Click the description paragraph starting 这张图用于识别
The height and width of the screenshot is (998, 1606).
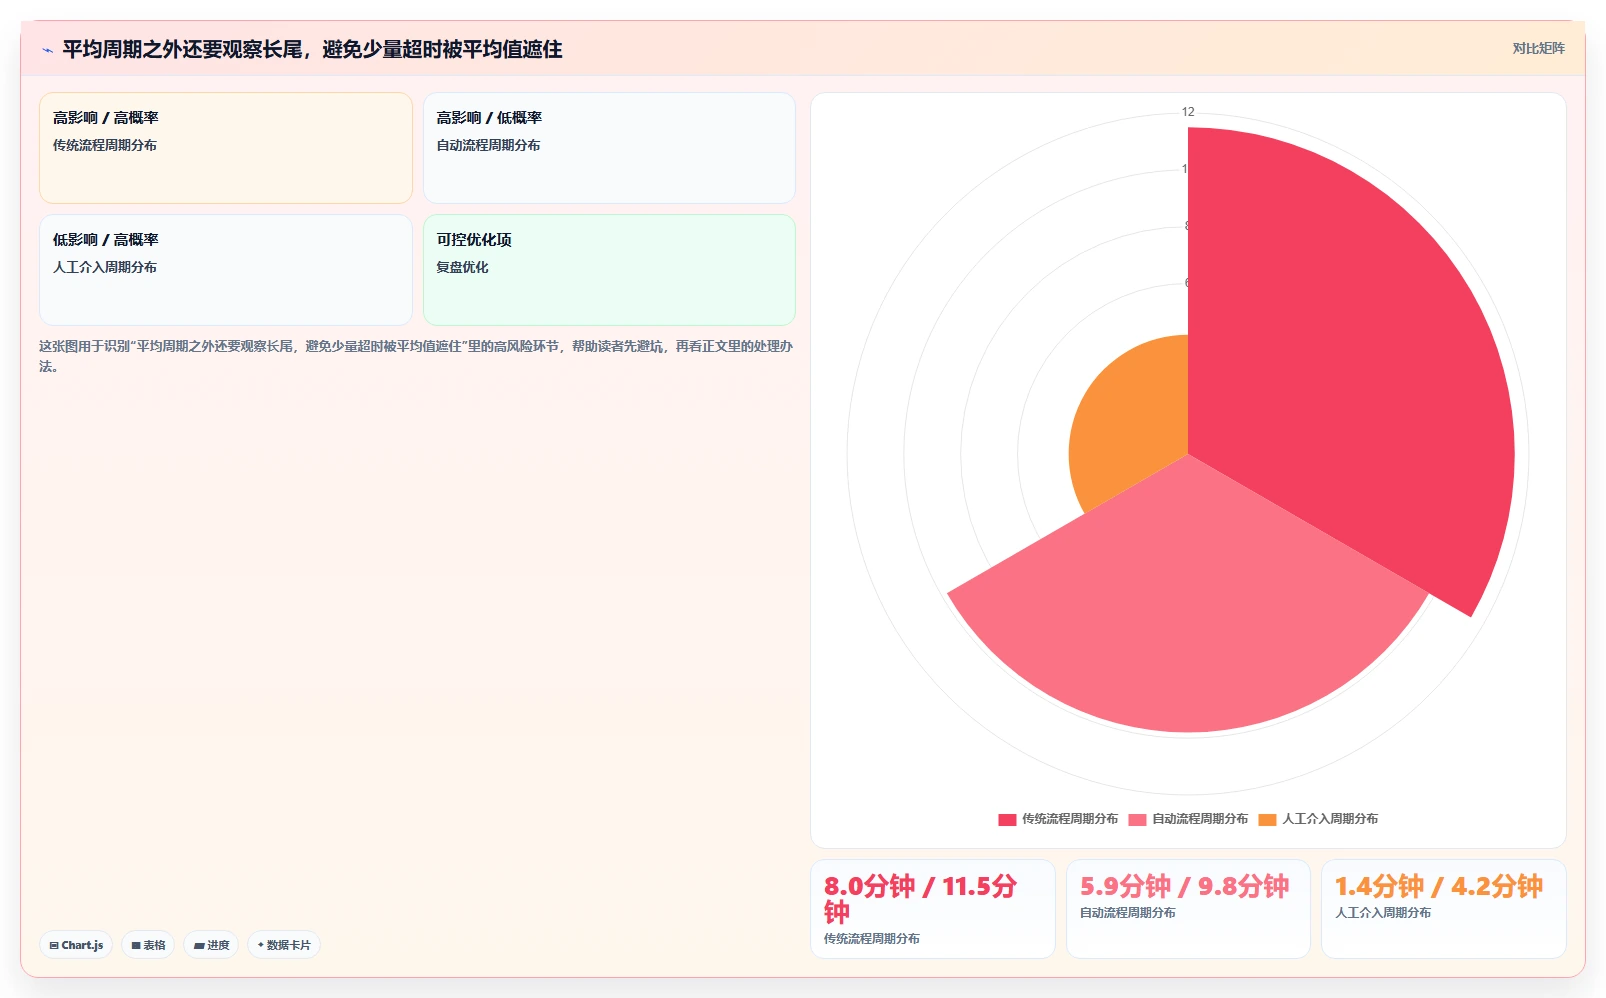click(416, 356)
